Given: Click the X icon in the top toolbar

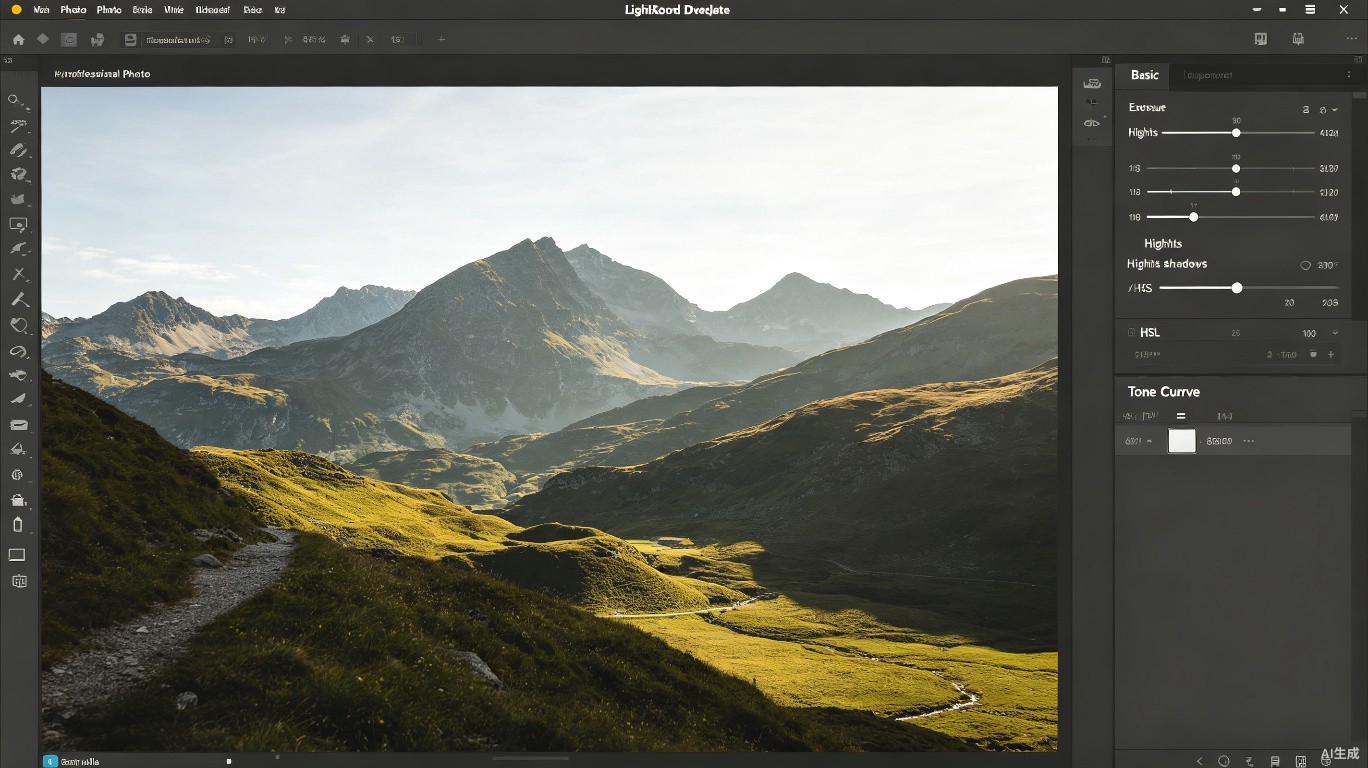Looking at the screenshot, I should point(370,40).
